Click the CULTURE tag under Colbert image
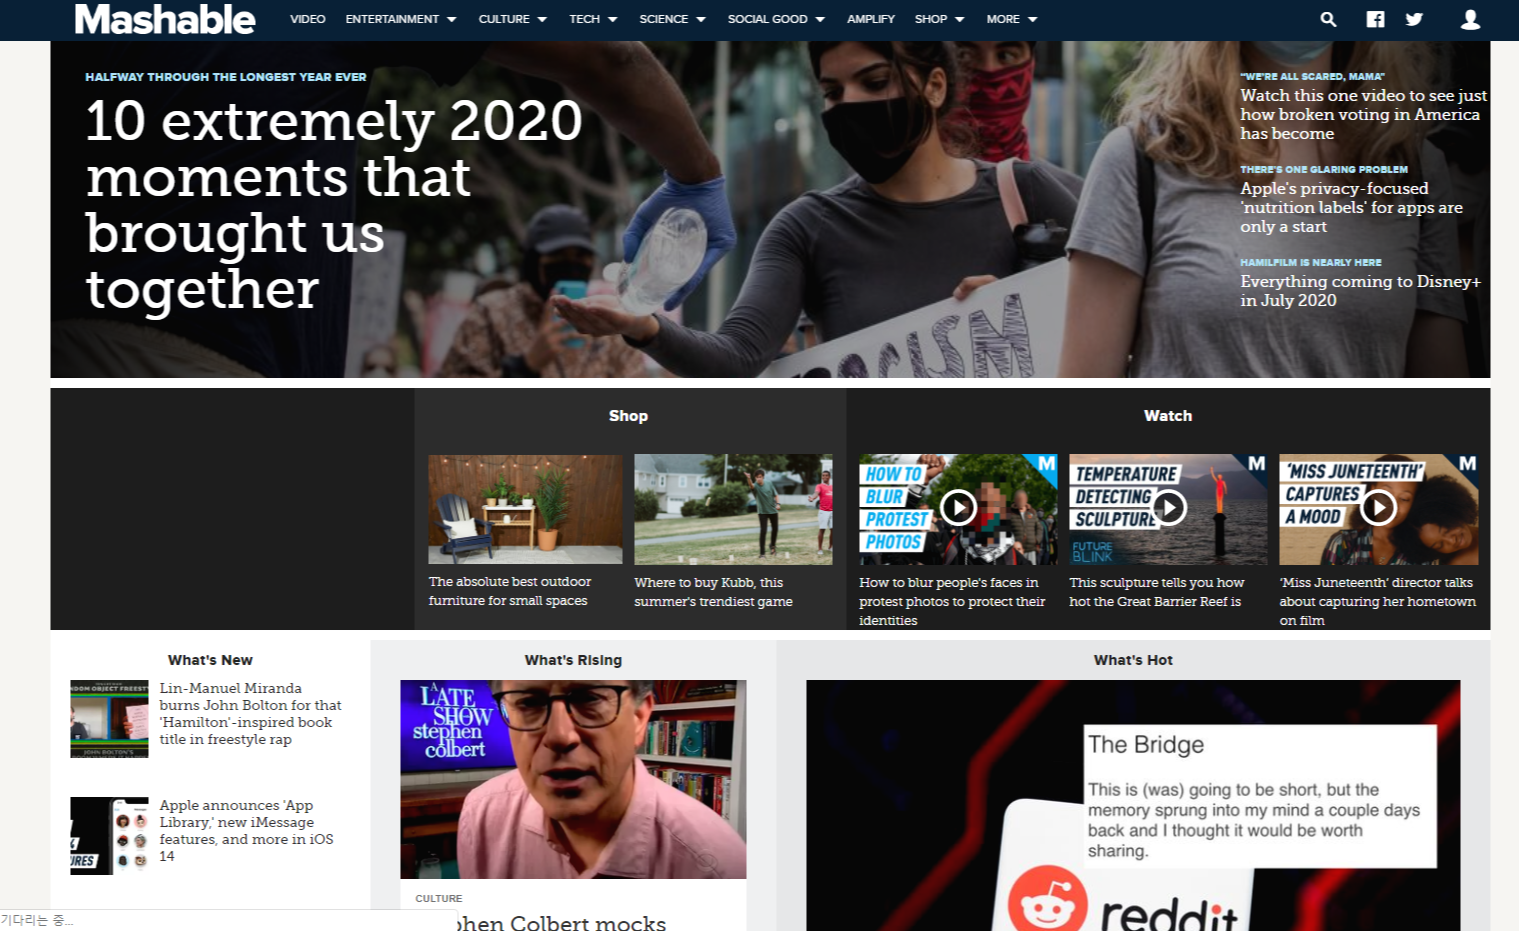The width and height of the screenshot is (1519, 931). pos(439,898)
